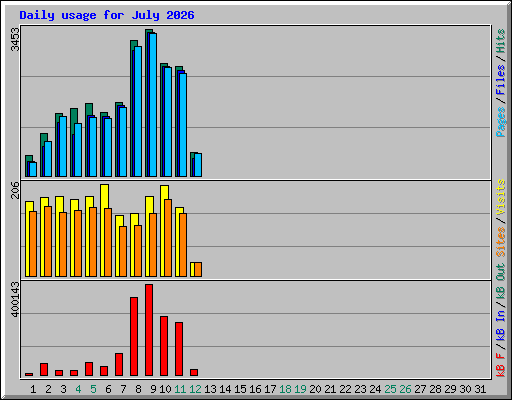
Task: Click day 28 on the x-axis
Action: (x=435, y=389)
